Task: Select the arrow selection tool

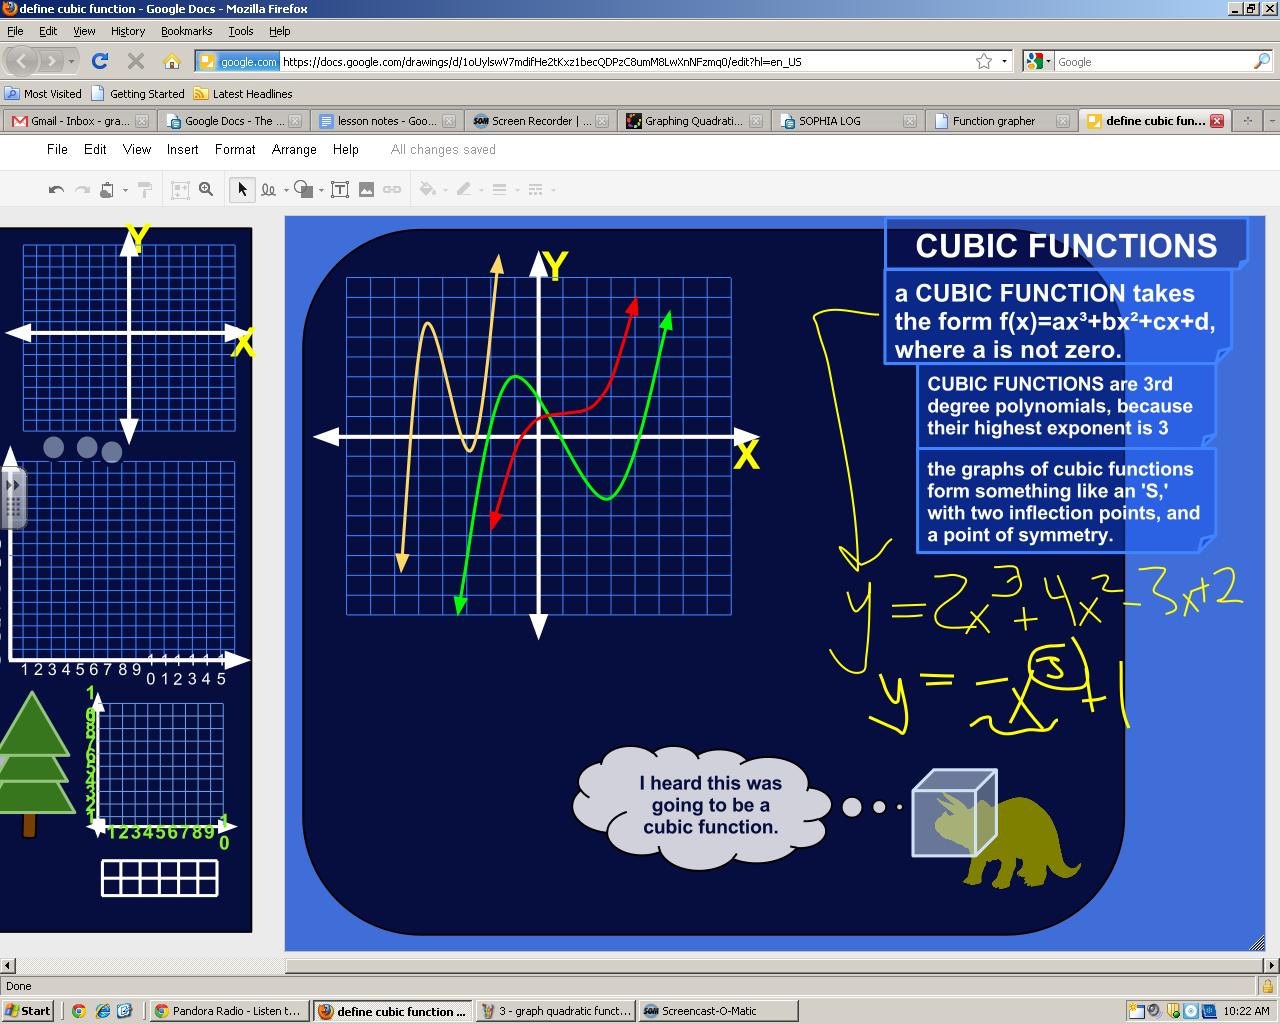Action: [242, 189]
